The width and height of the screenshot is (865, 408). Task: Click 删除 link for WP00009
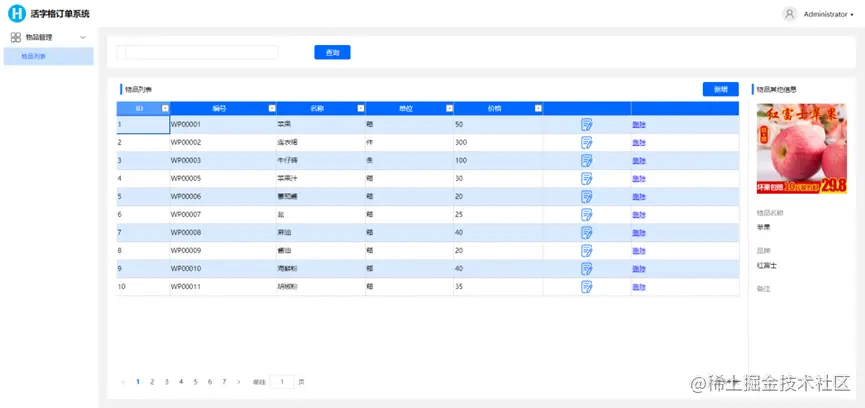coord(639,251)
